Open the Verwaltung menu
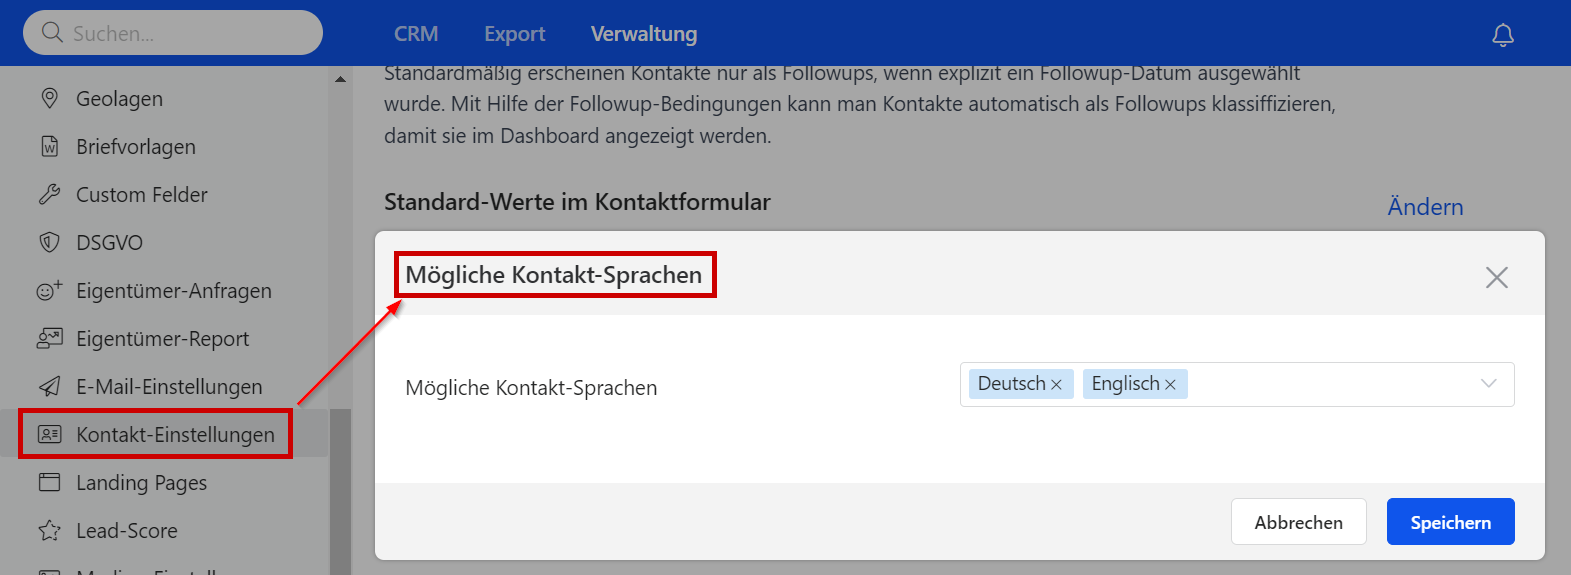 pyautogui.click(x=644, y=34)
